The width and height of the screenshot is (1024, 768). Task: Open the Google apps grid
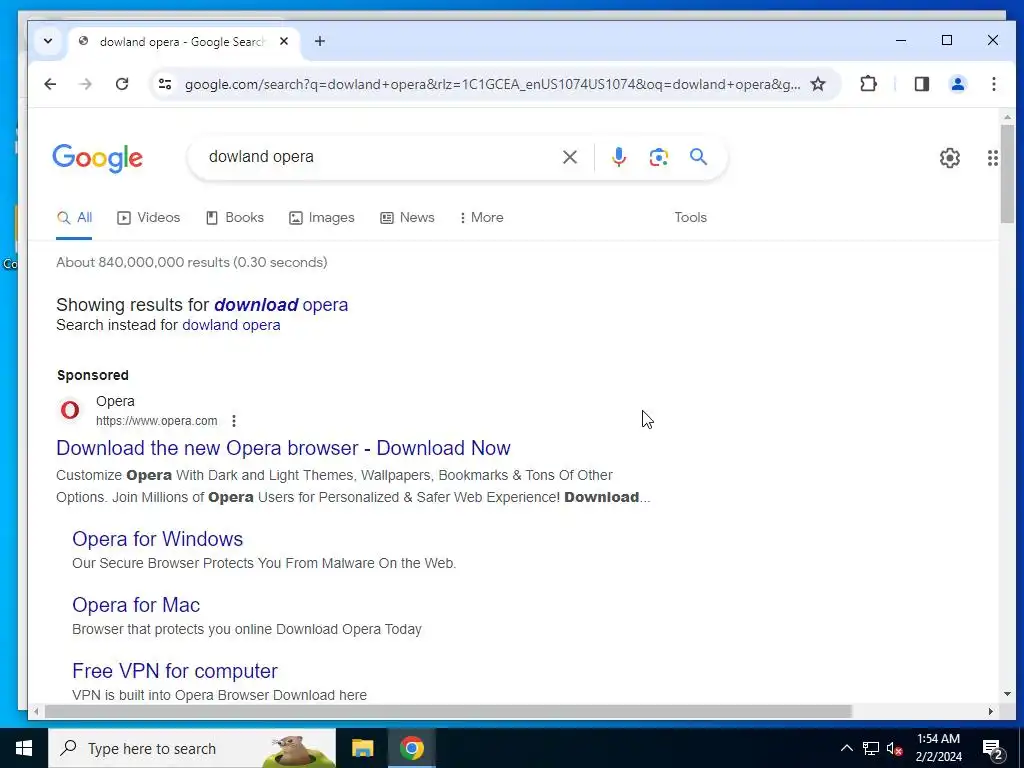[993, 157]
